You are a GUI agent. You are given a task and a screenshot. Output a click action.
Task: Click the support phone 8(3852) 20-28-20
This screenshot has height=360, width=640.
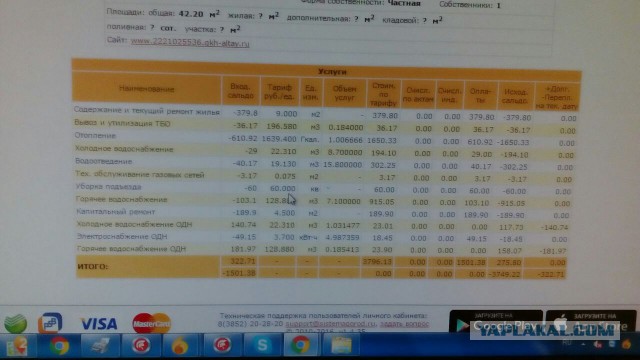[250, 323]
